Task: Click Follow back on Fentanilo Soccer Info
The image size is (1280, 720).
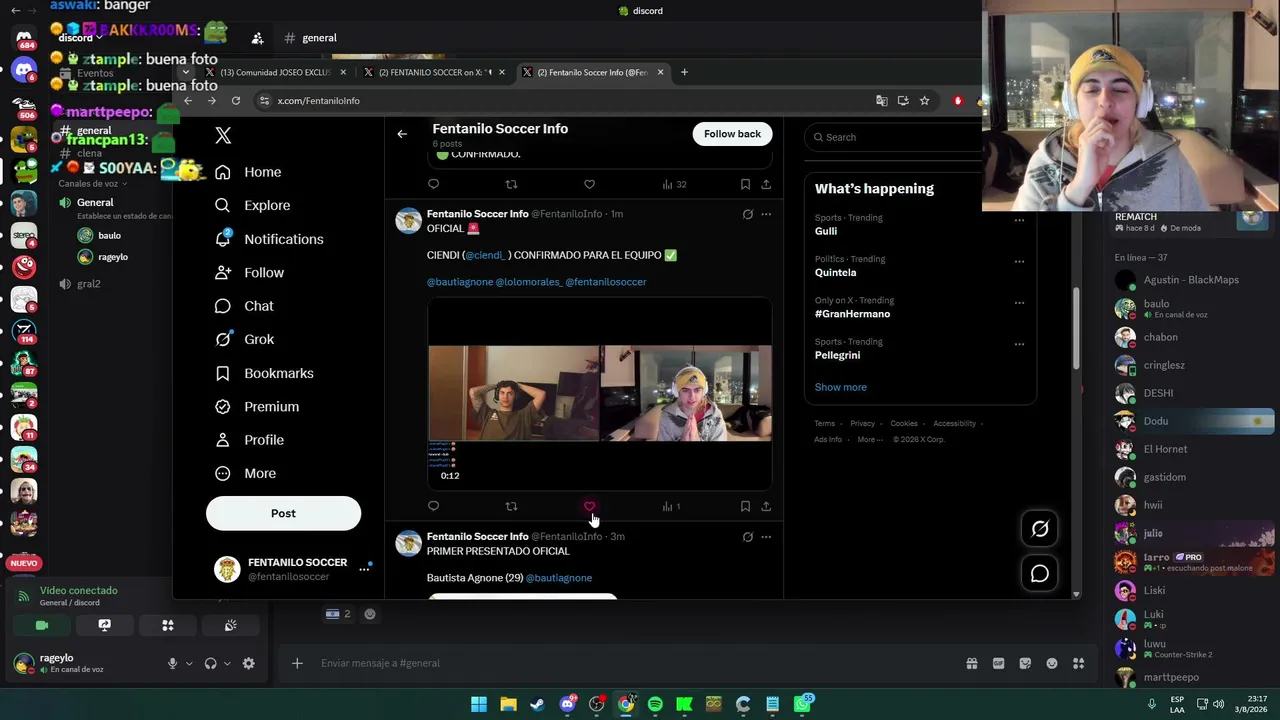Action: click(732, 134)
